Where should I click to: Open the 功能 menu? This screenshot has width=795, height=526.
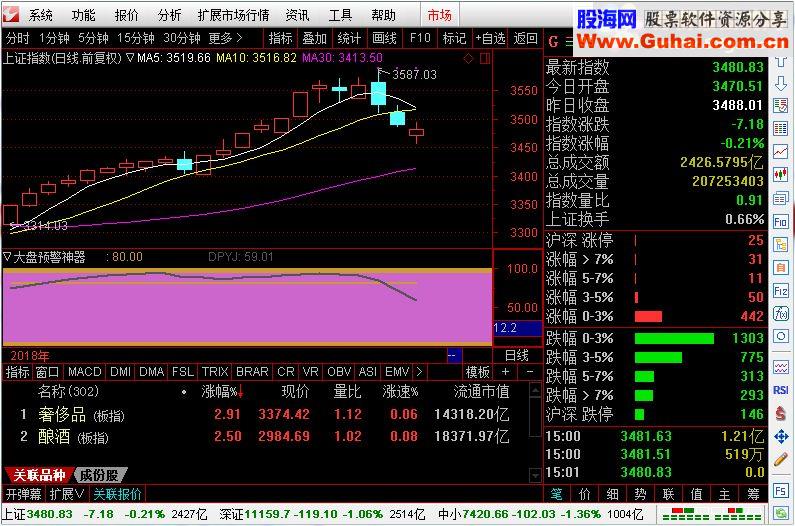click(x=83, y=15)
